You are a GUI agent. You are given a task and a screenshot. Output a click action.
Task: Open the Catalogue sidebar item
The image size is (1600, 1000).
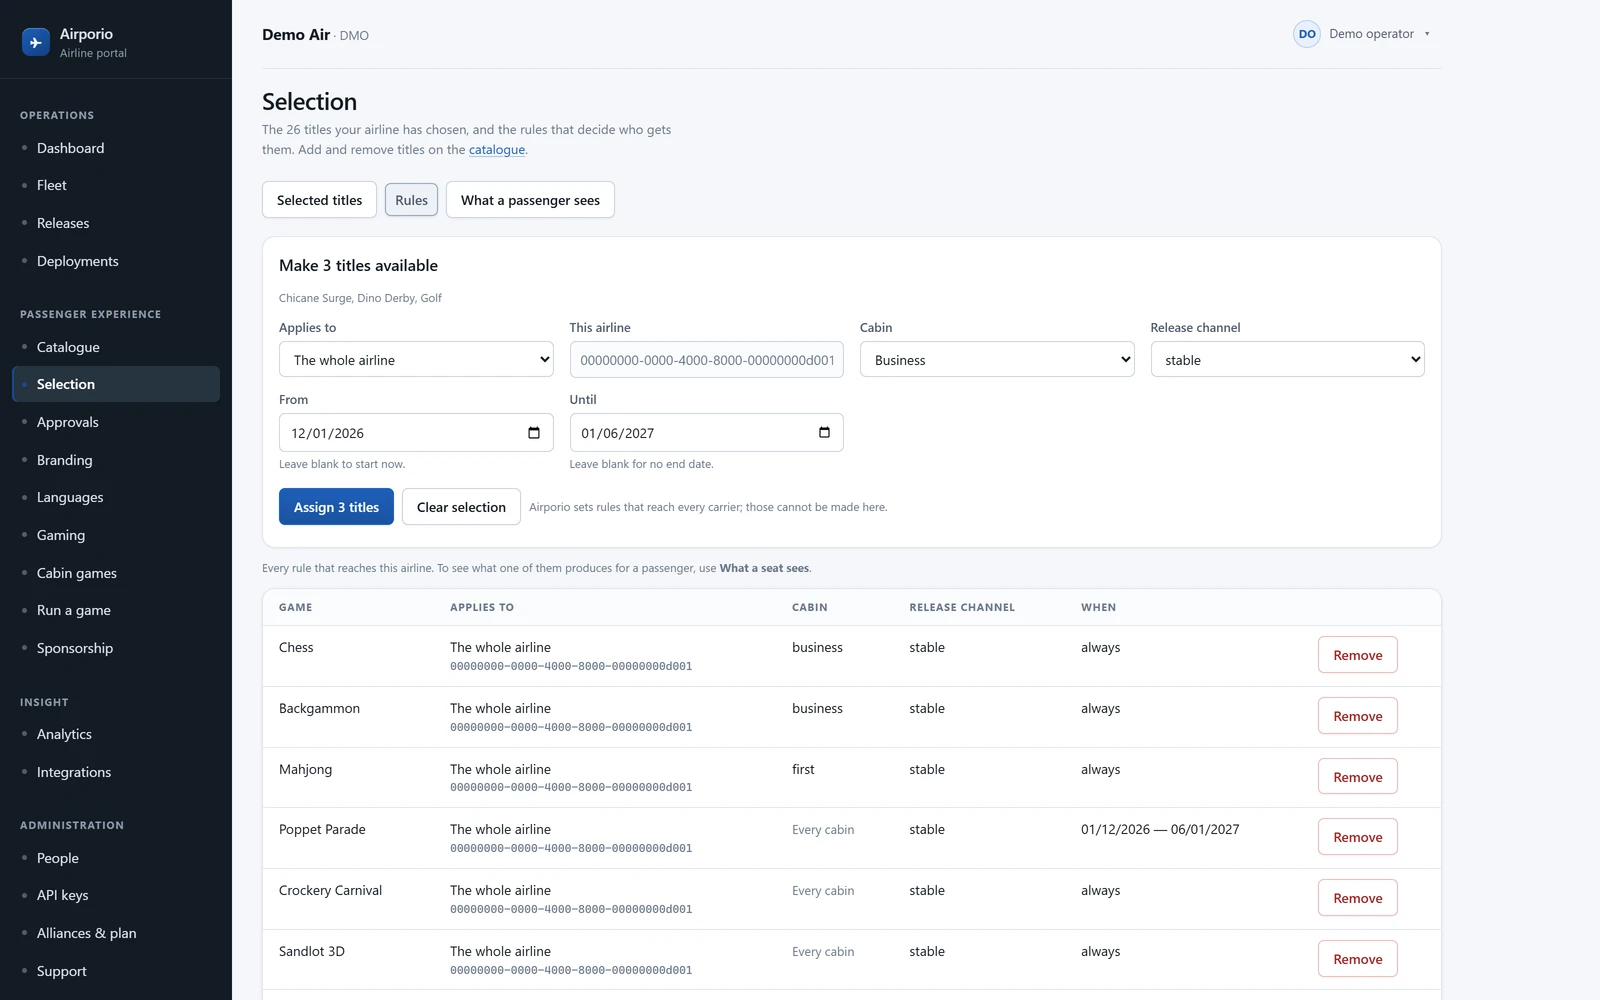(x=116, y=347)
